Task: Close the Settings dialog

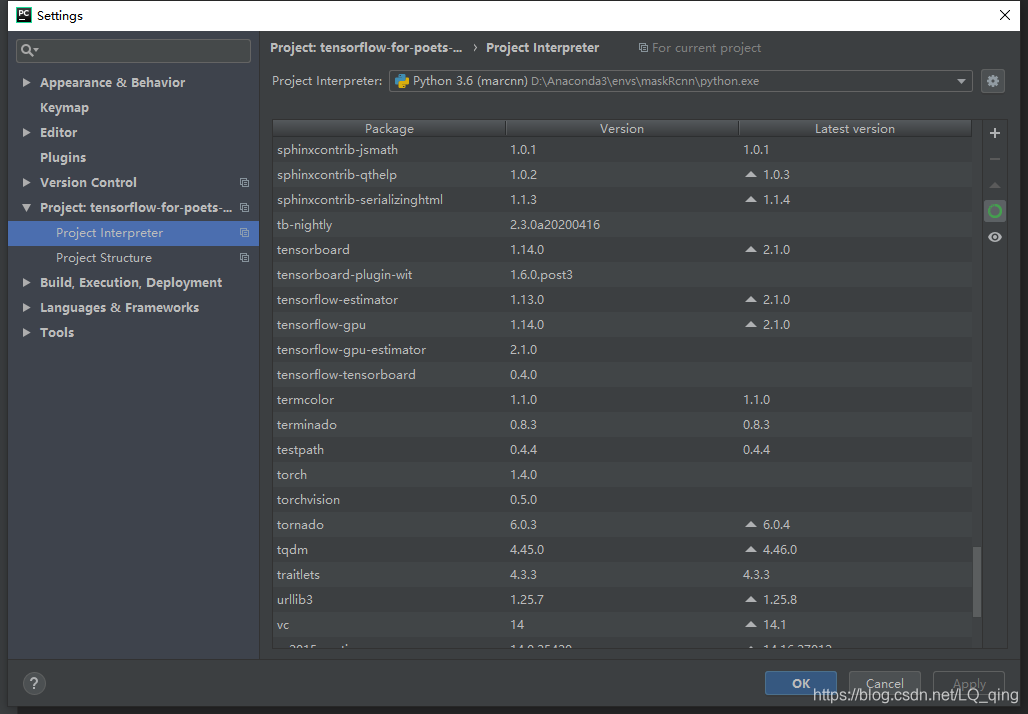Action: [x=1004, y=15]
